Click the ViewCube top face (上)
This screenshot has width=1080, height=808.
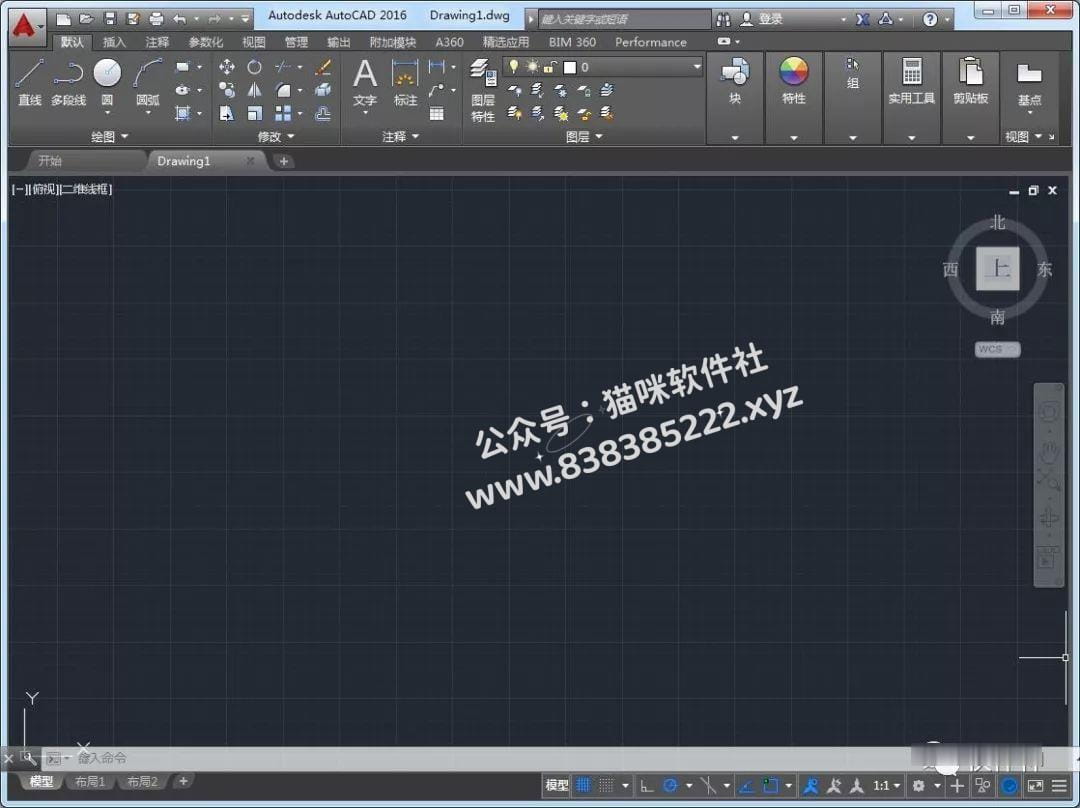(997, 268)
